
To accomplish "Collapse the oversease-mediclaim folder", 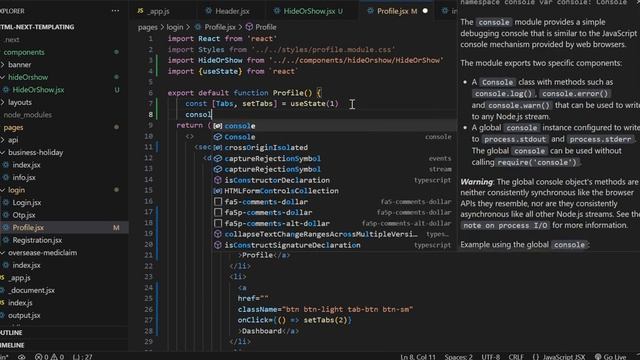I will click(x=42, y=253).
